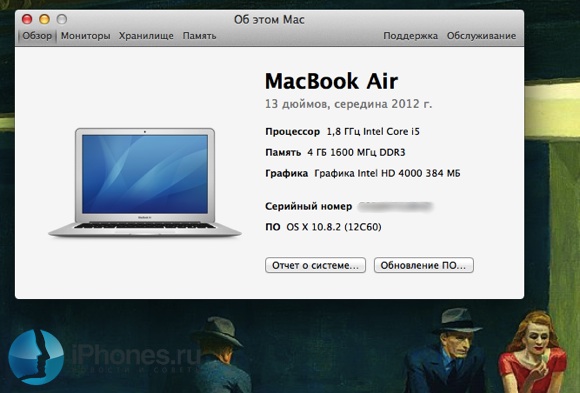Viewport: 580px width, 393px height.
Task: Click the Серийный номер label
Action: (308, 206)
